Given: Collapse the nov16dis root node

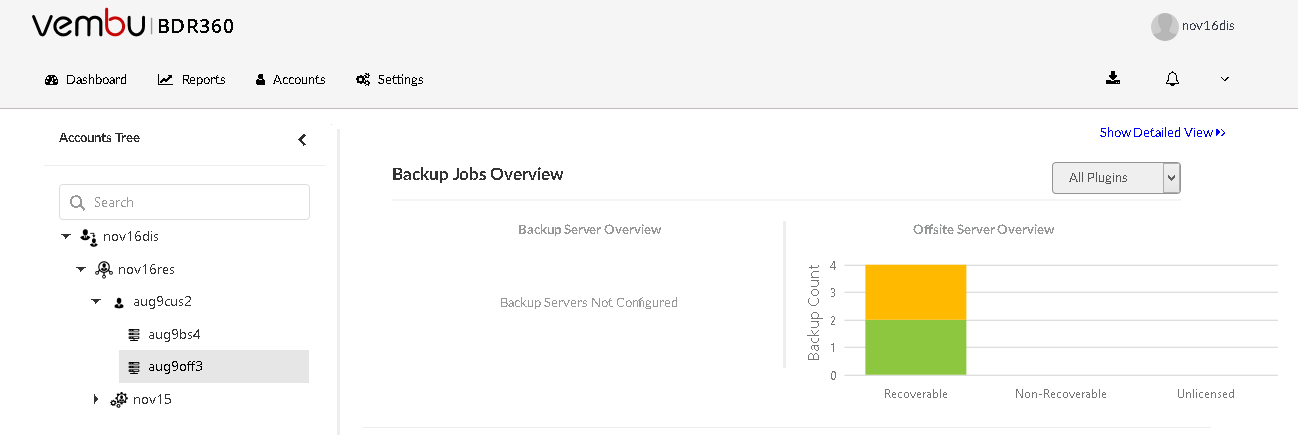Looking at the screenshot, I should coord(66,237).
